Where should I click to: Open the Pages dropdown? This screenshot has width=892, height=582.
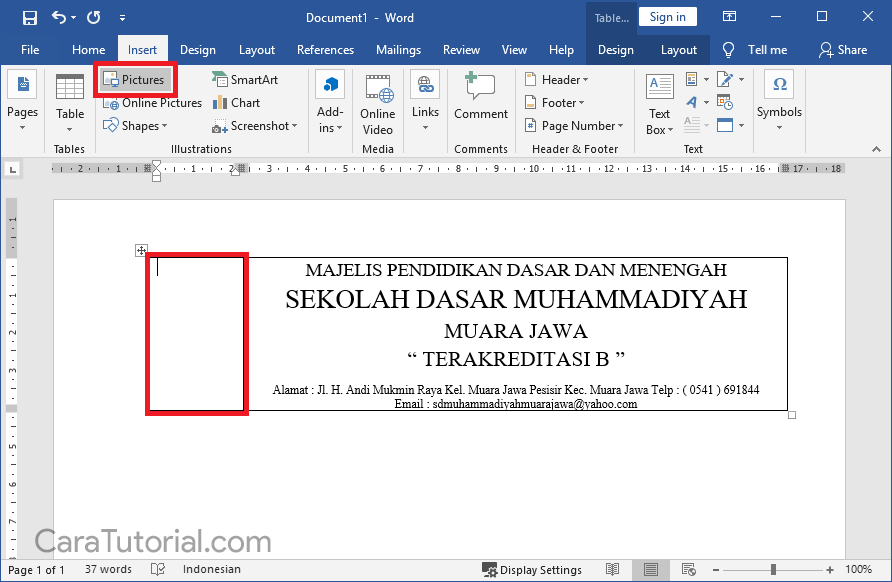coord(23,102)
